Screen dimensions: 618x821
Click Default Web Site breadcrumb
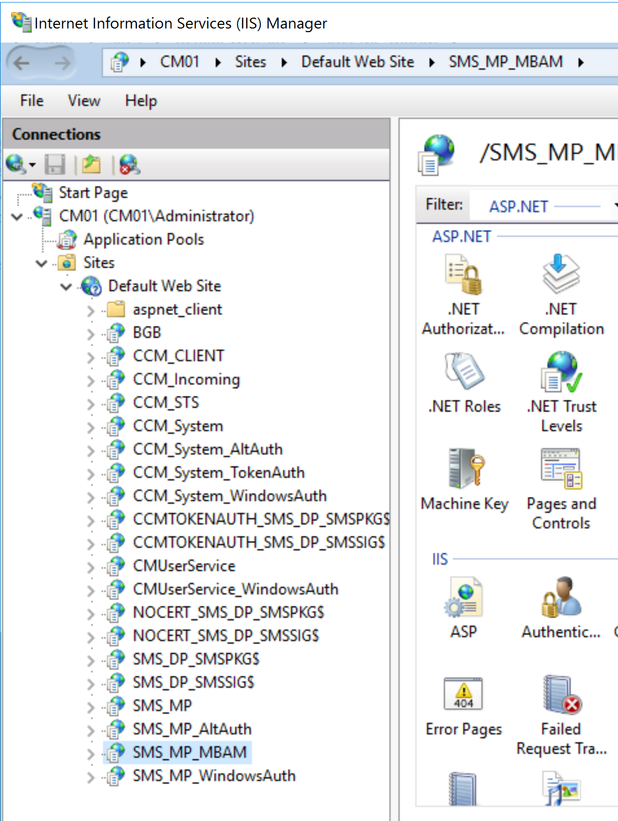click(357, 62)
